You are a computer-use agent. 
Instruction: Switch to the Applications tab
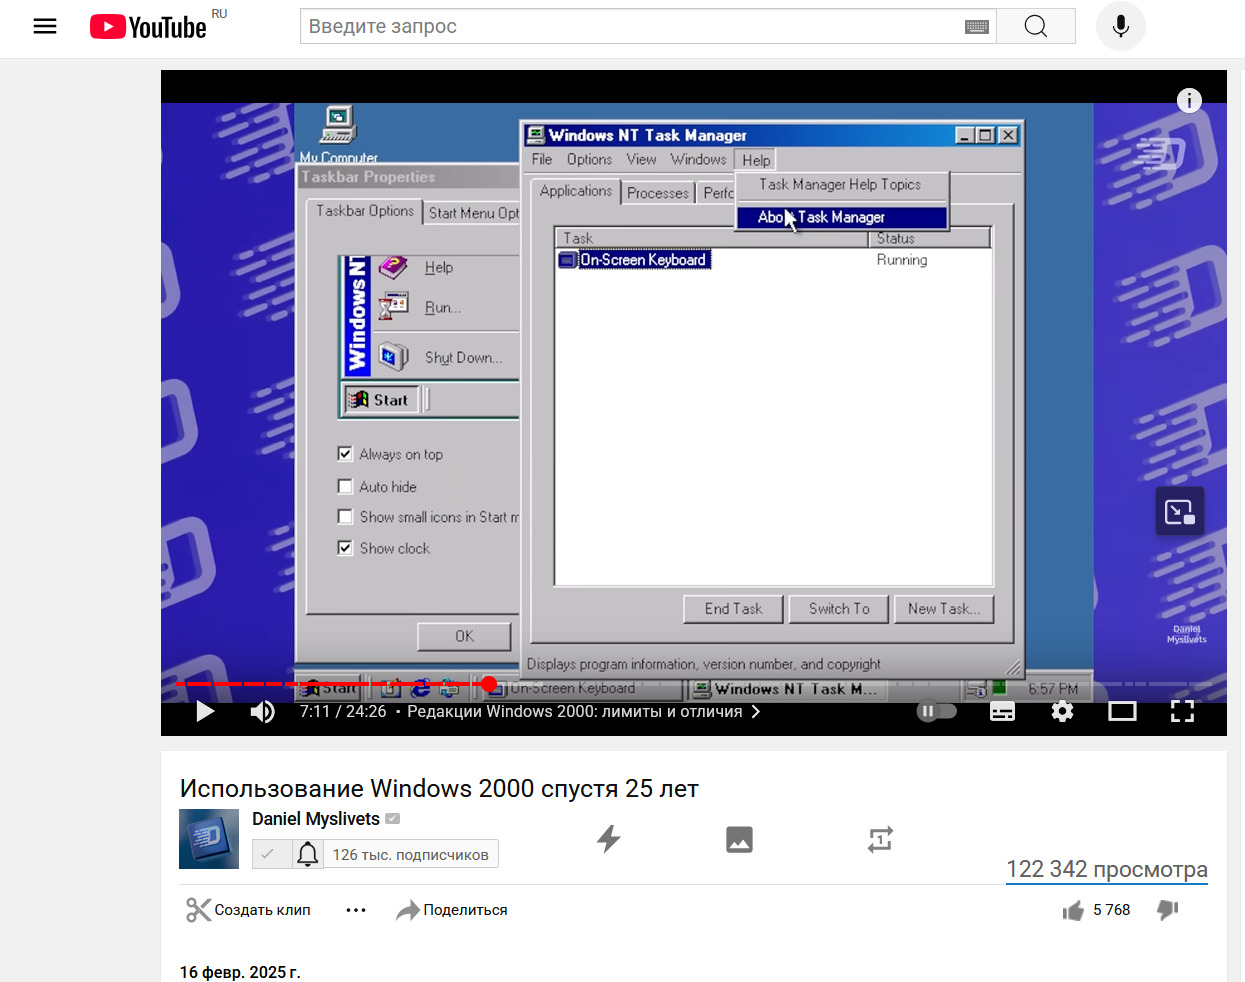pos(575,191)
